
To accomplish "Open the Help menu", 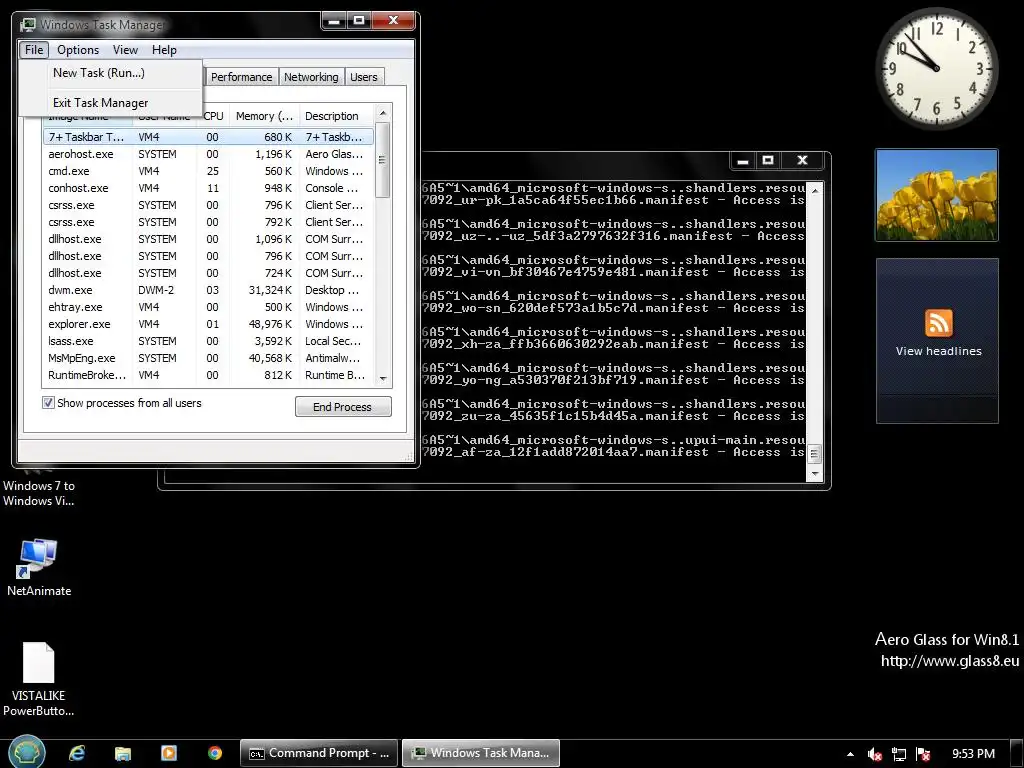I will [x=164, y=50].
